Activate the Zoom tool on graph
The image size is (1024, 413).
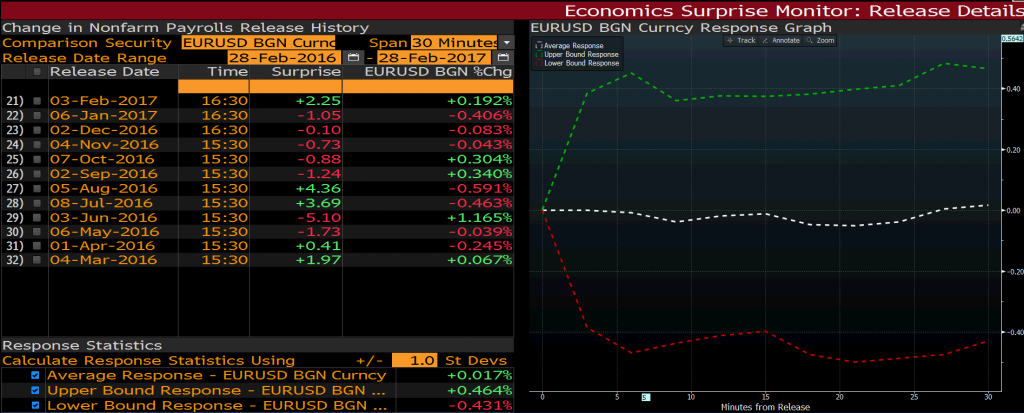pos(820,41)
